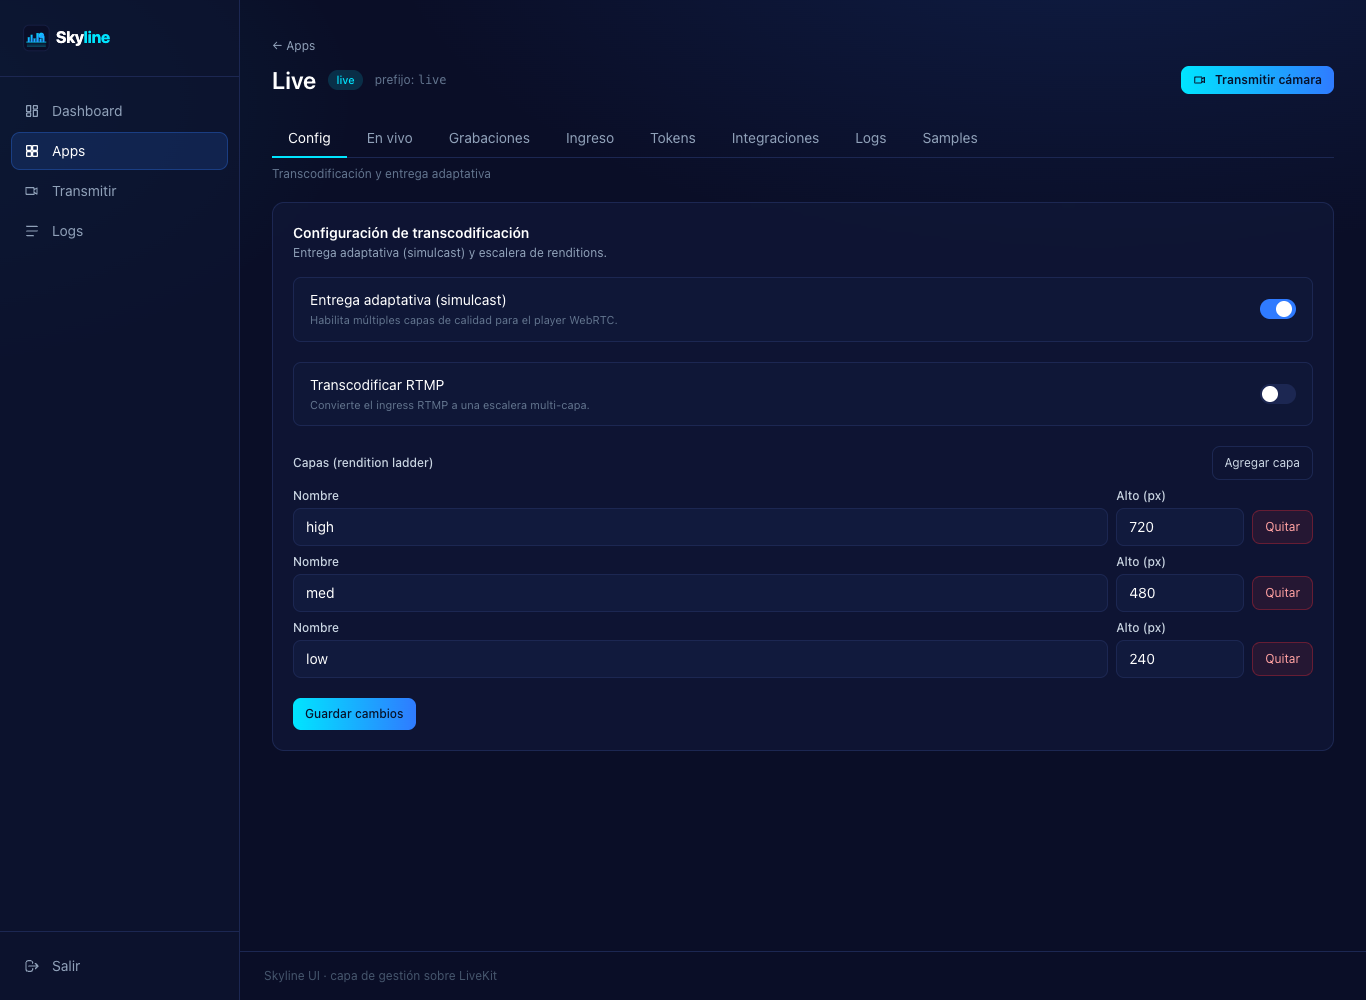Click the Skyline brand name text
The width and height of the screenshot is (1366, 1000).
point(83,38)
